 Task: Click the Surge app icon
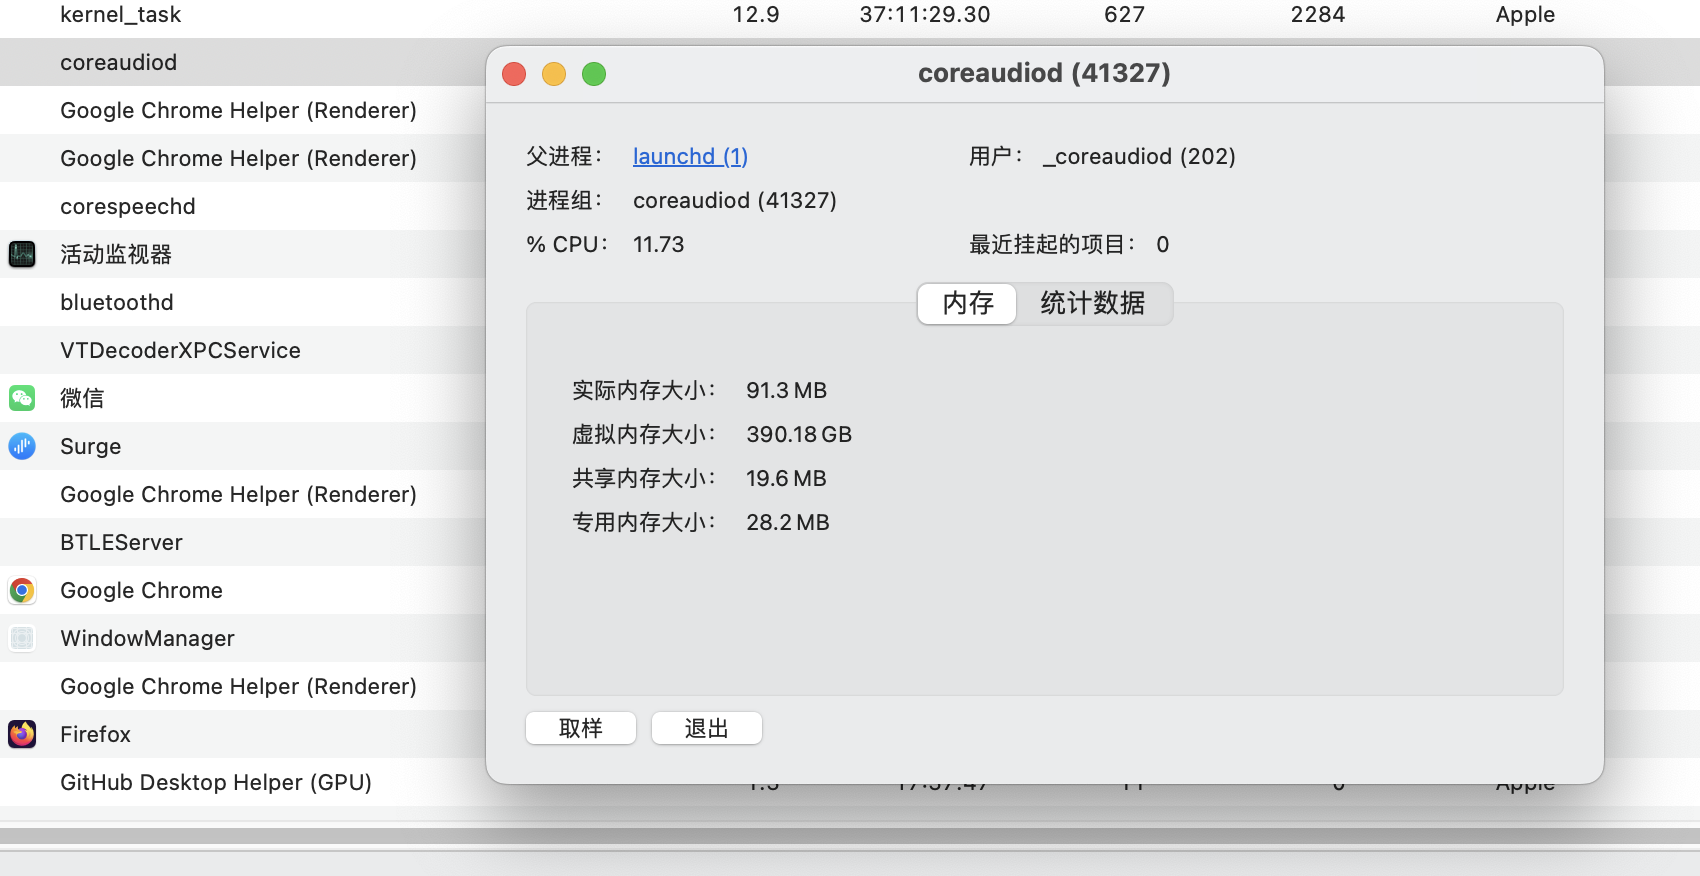(22, 446)
